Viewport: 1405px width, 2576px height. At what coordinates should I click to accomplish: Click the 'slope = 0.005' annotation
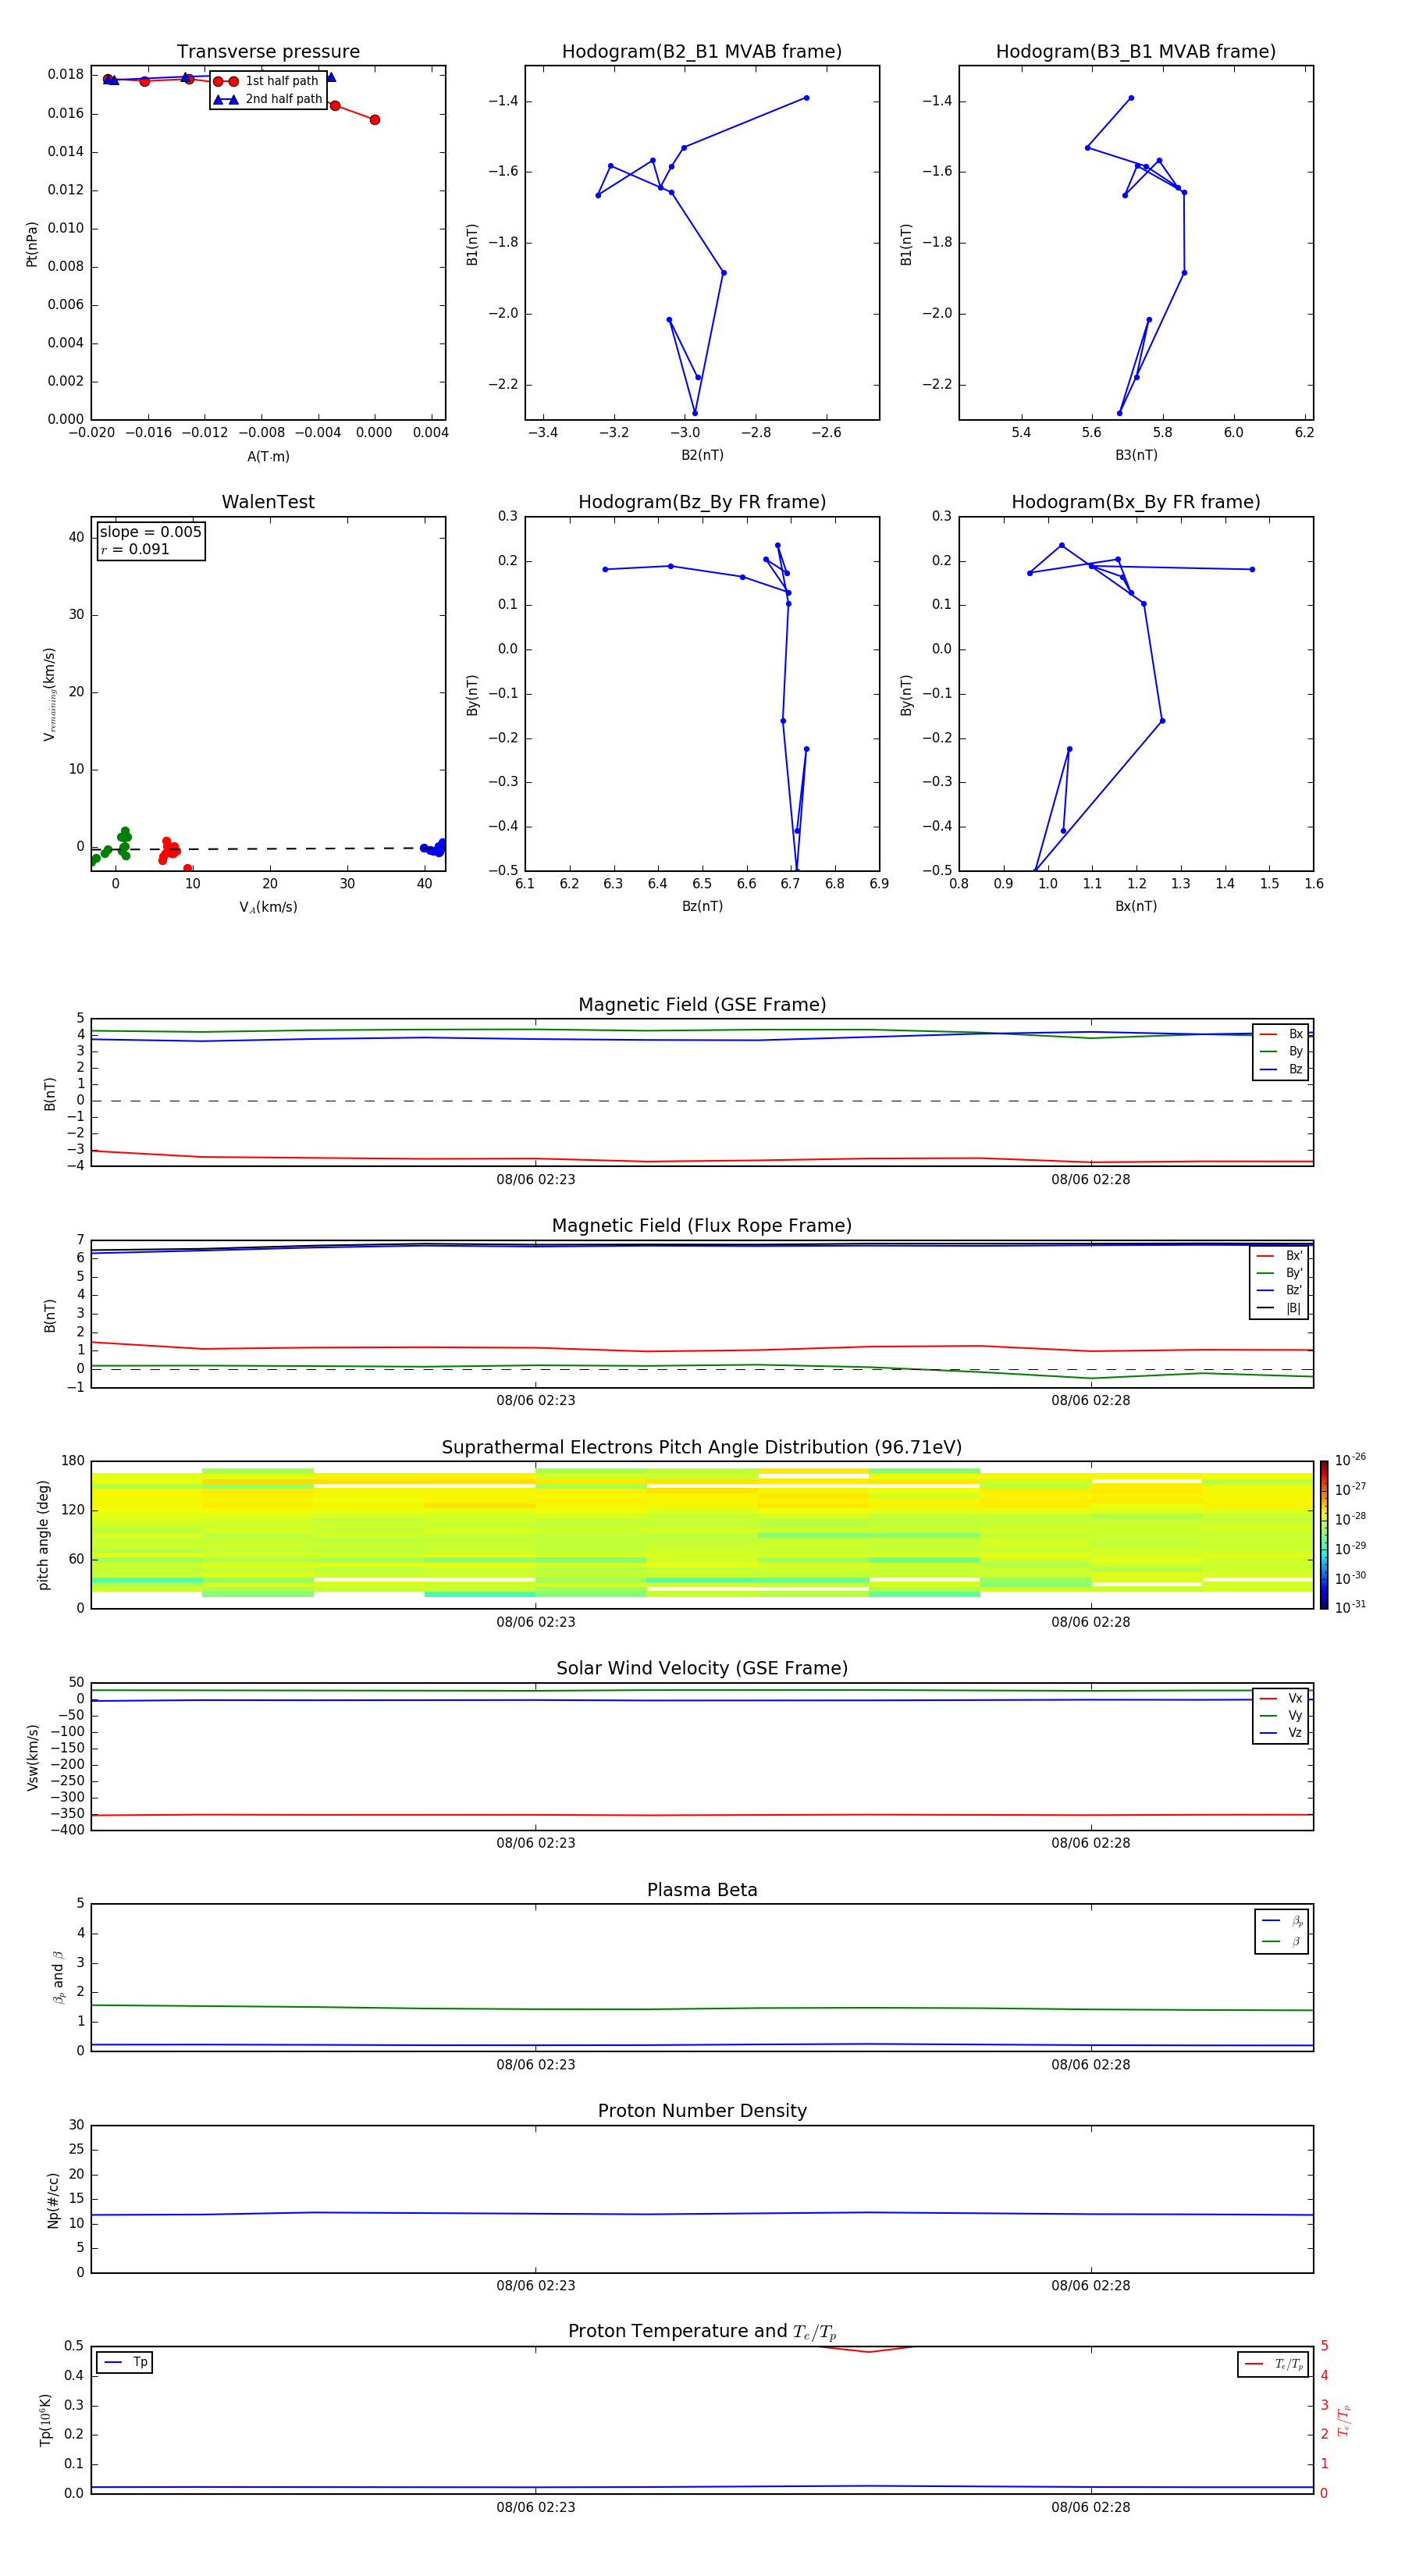(x=151, y=532)
